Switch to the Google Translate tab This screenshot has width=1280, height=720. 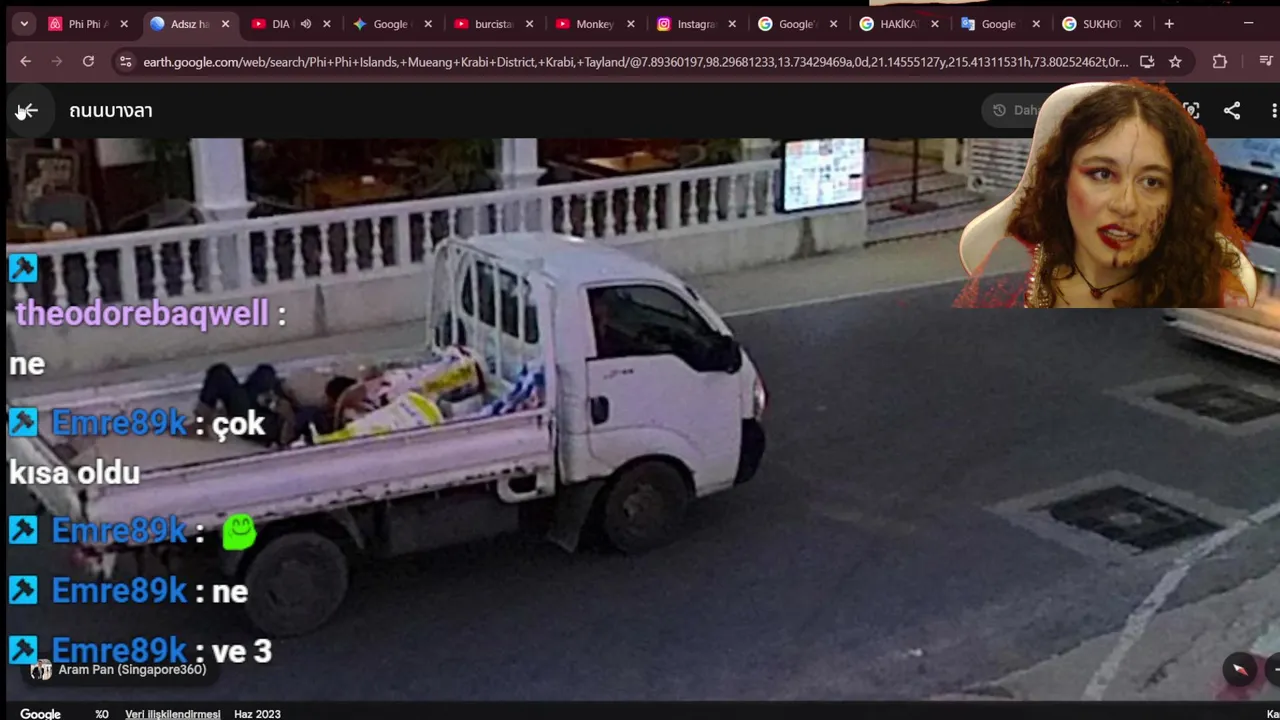click(x=998, y=24)
